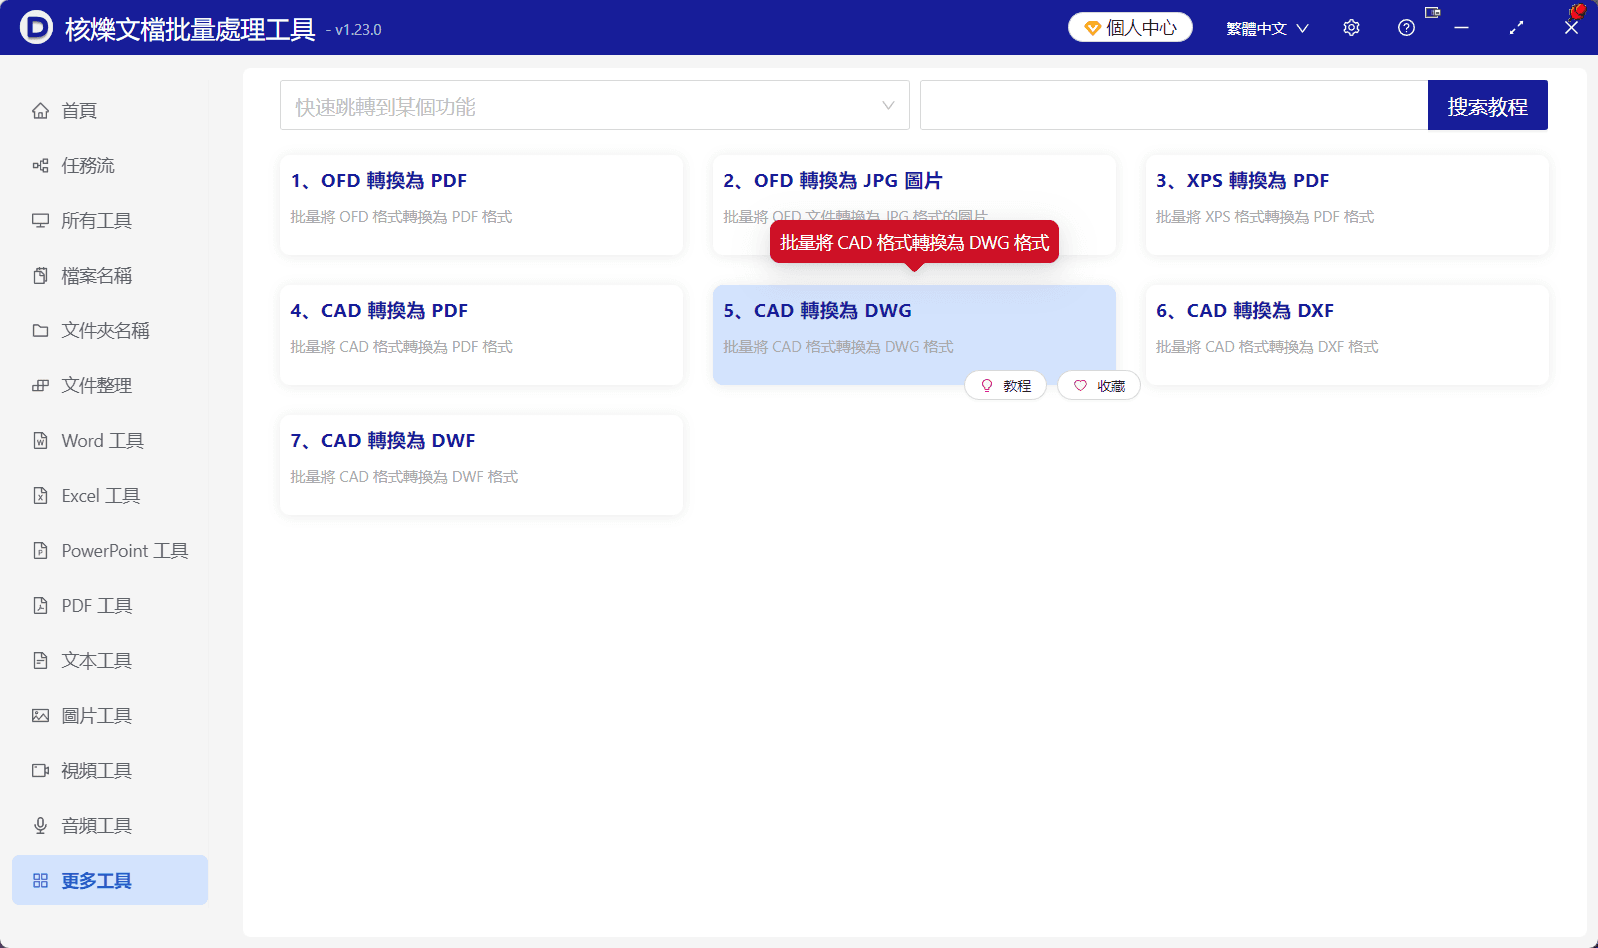Go to 首頁 in the sidebar

tap(110, 110)
